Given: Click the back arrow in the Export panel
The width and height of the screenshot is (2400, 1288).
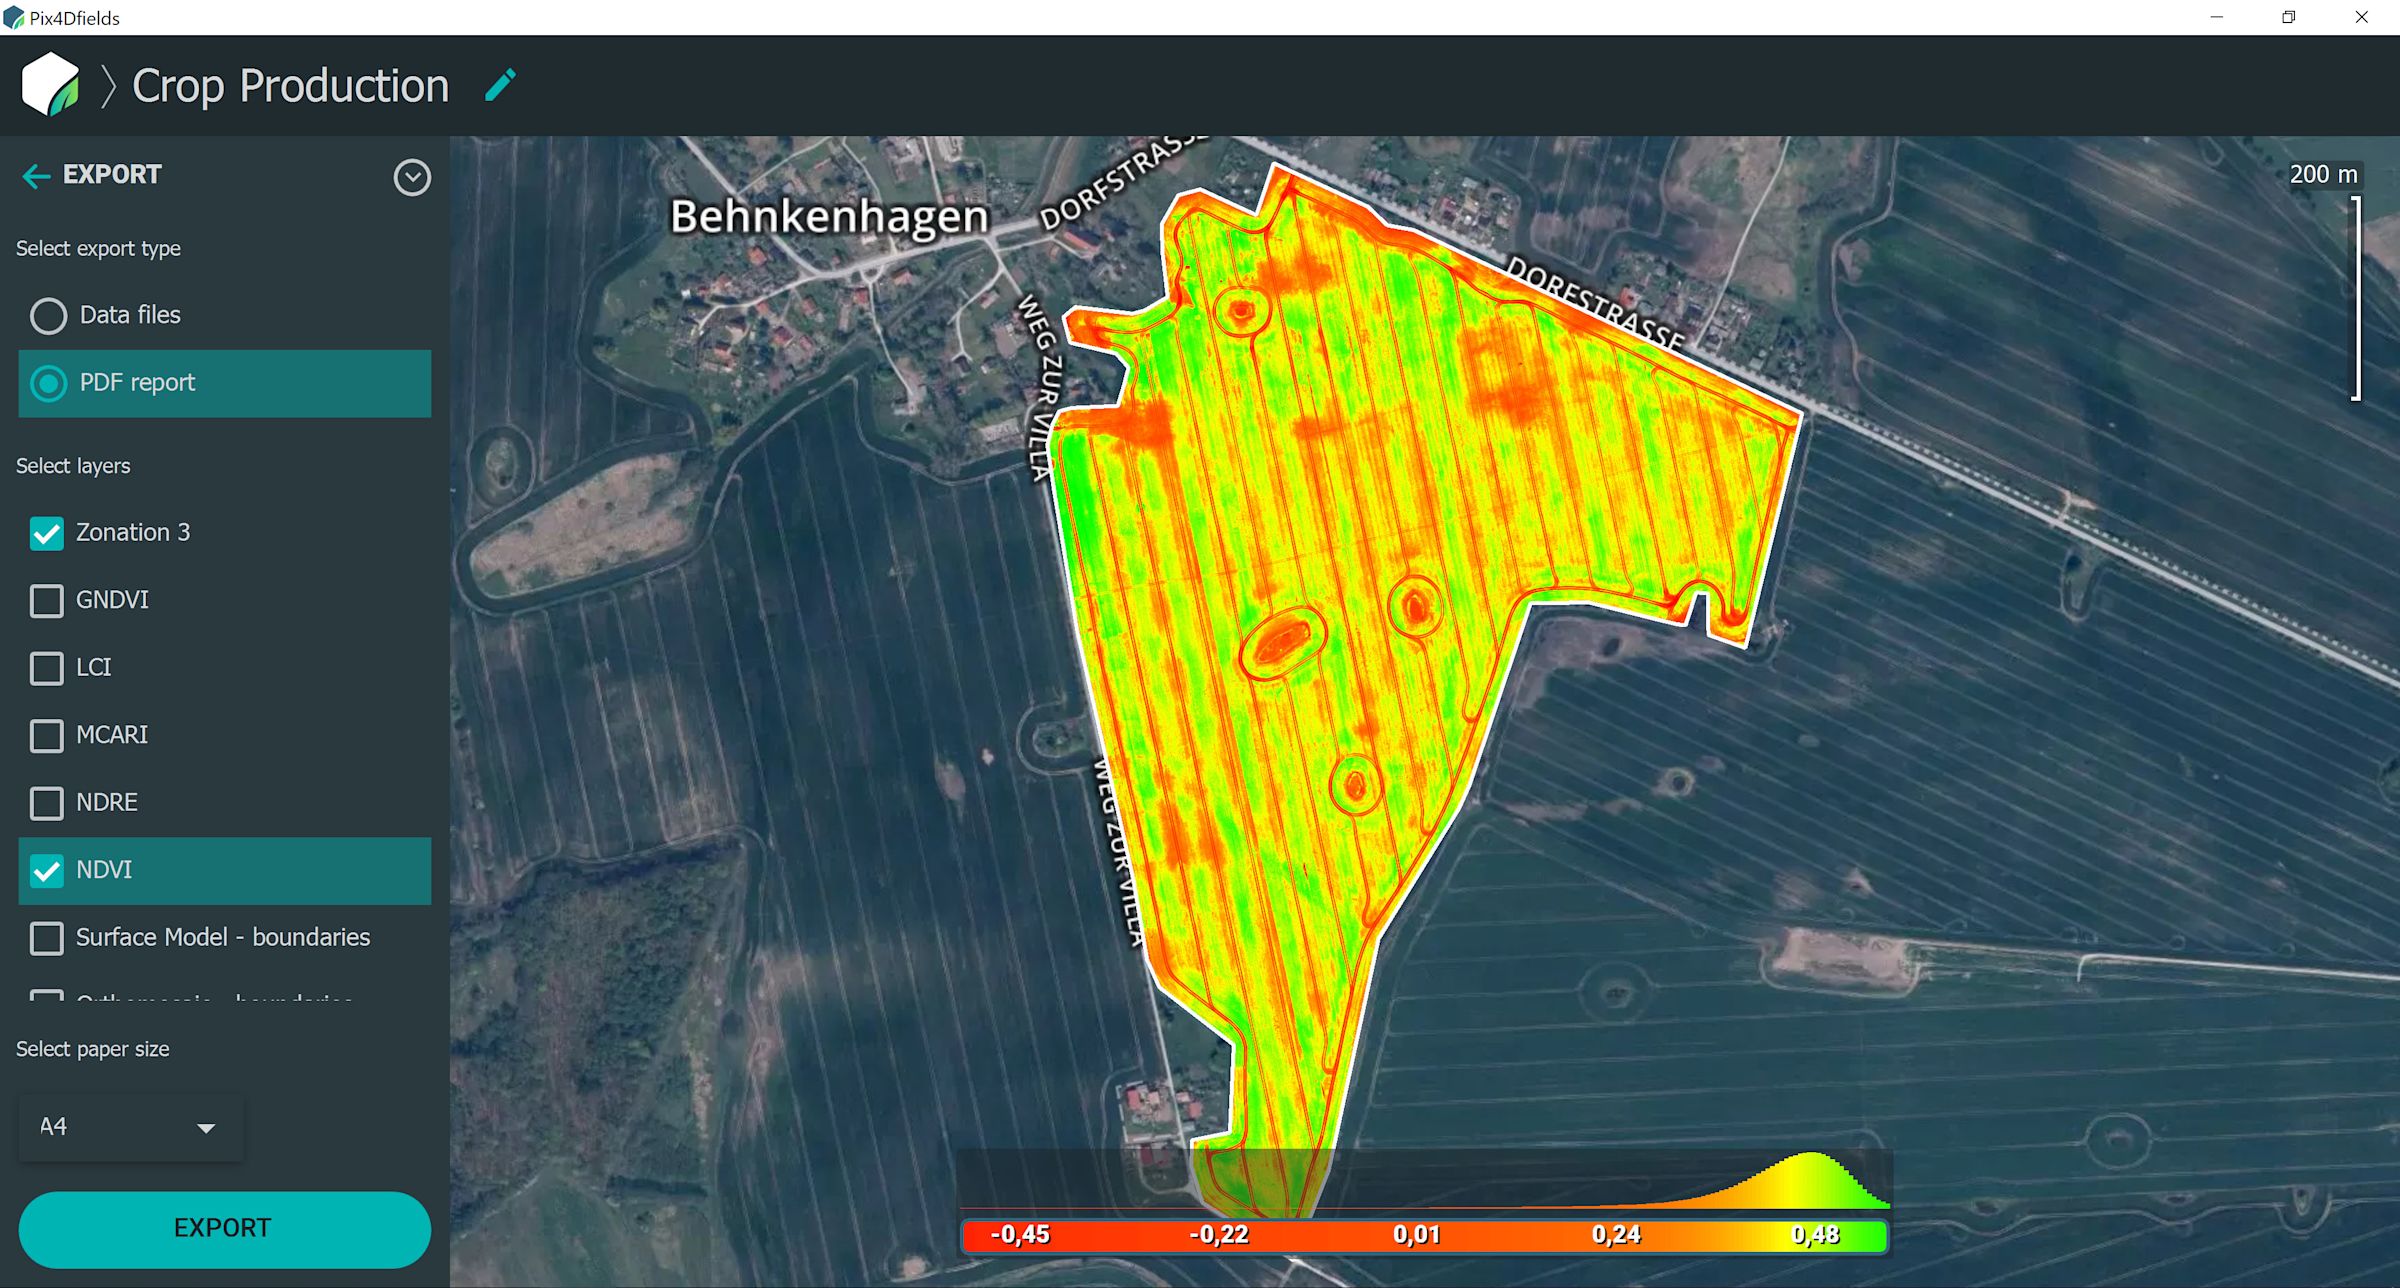Looking at the screenshot, I should [x=37, y=176].
